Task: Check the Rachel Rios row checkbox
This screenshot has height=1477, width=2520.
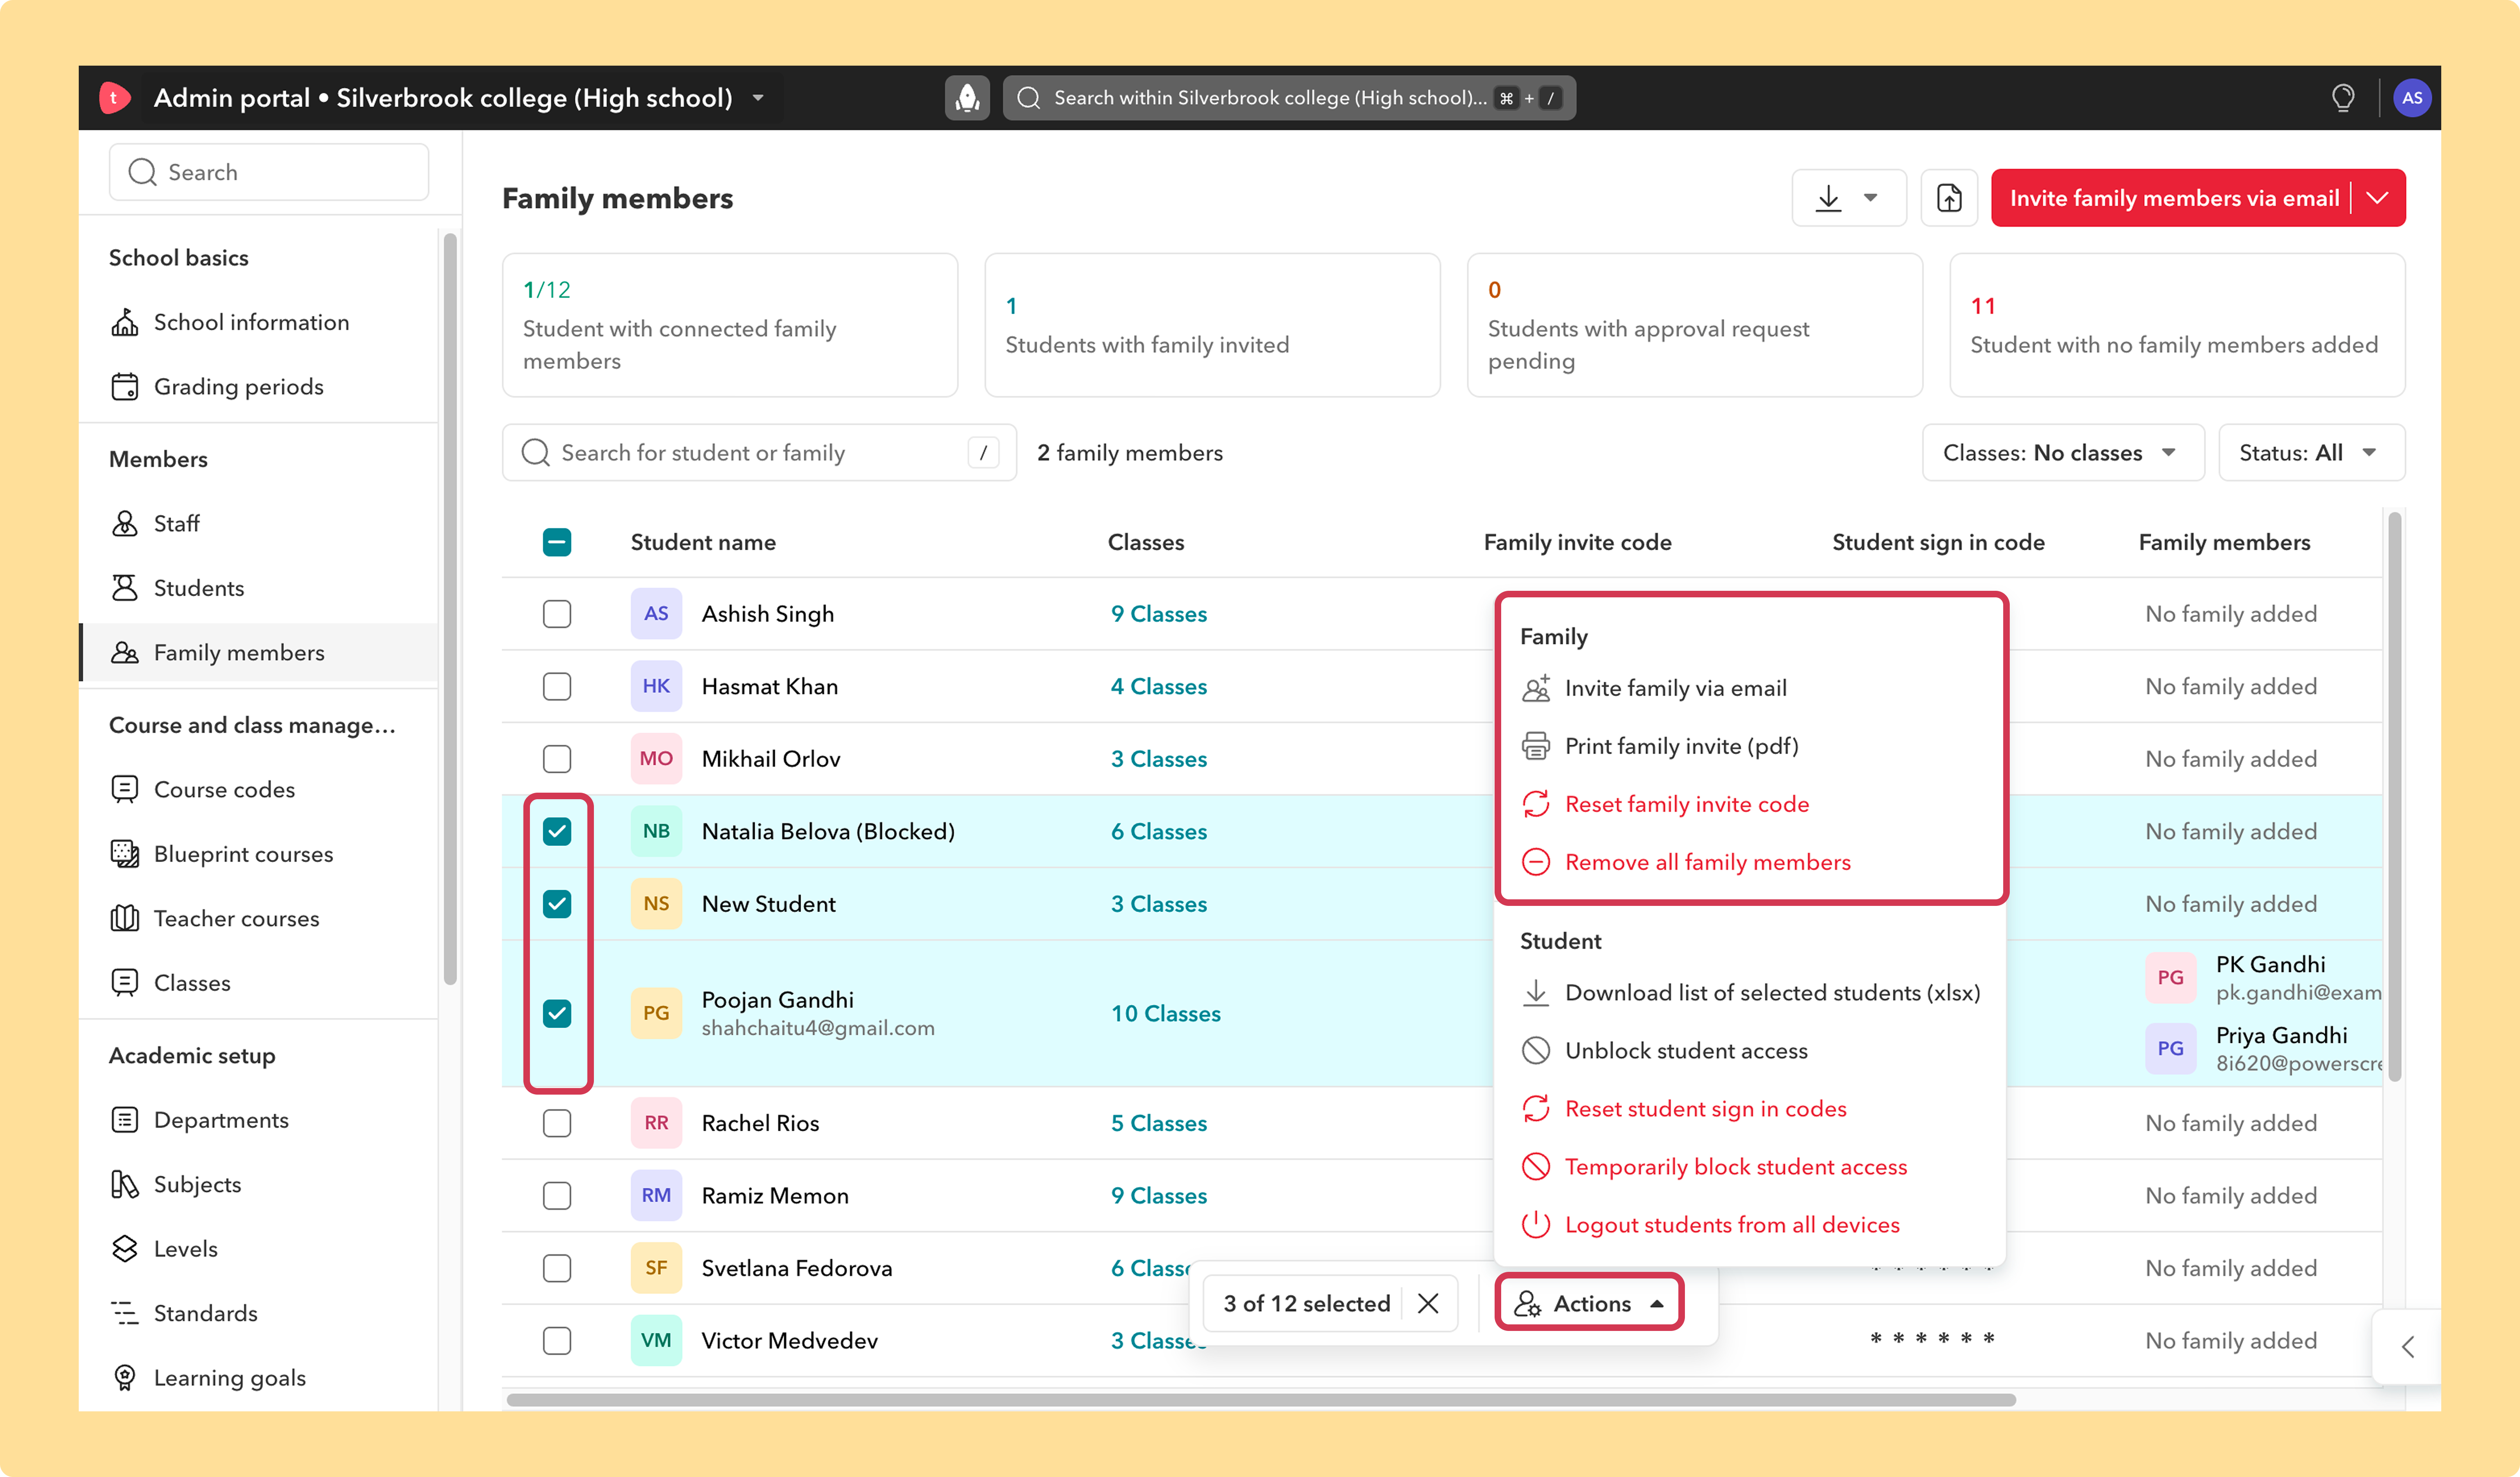Action: pyautogui.click(x=557, y=1123)
